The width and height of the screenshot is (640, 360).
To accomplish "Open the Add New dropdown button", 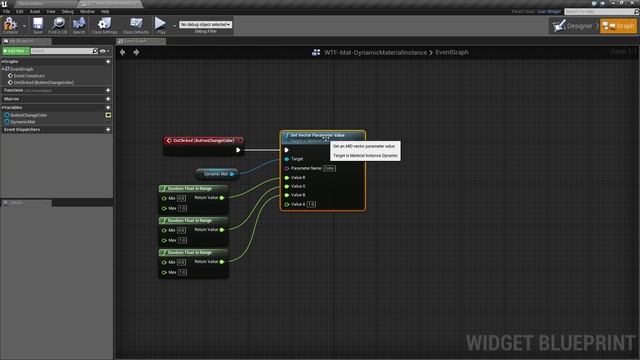I will click(16, 51).
